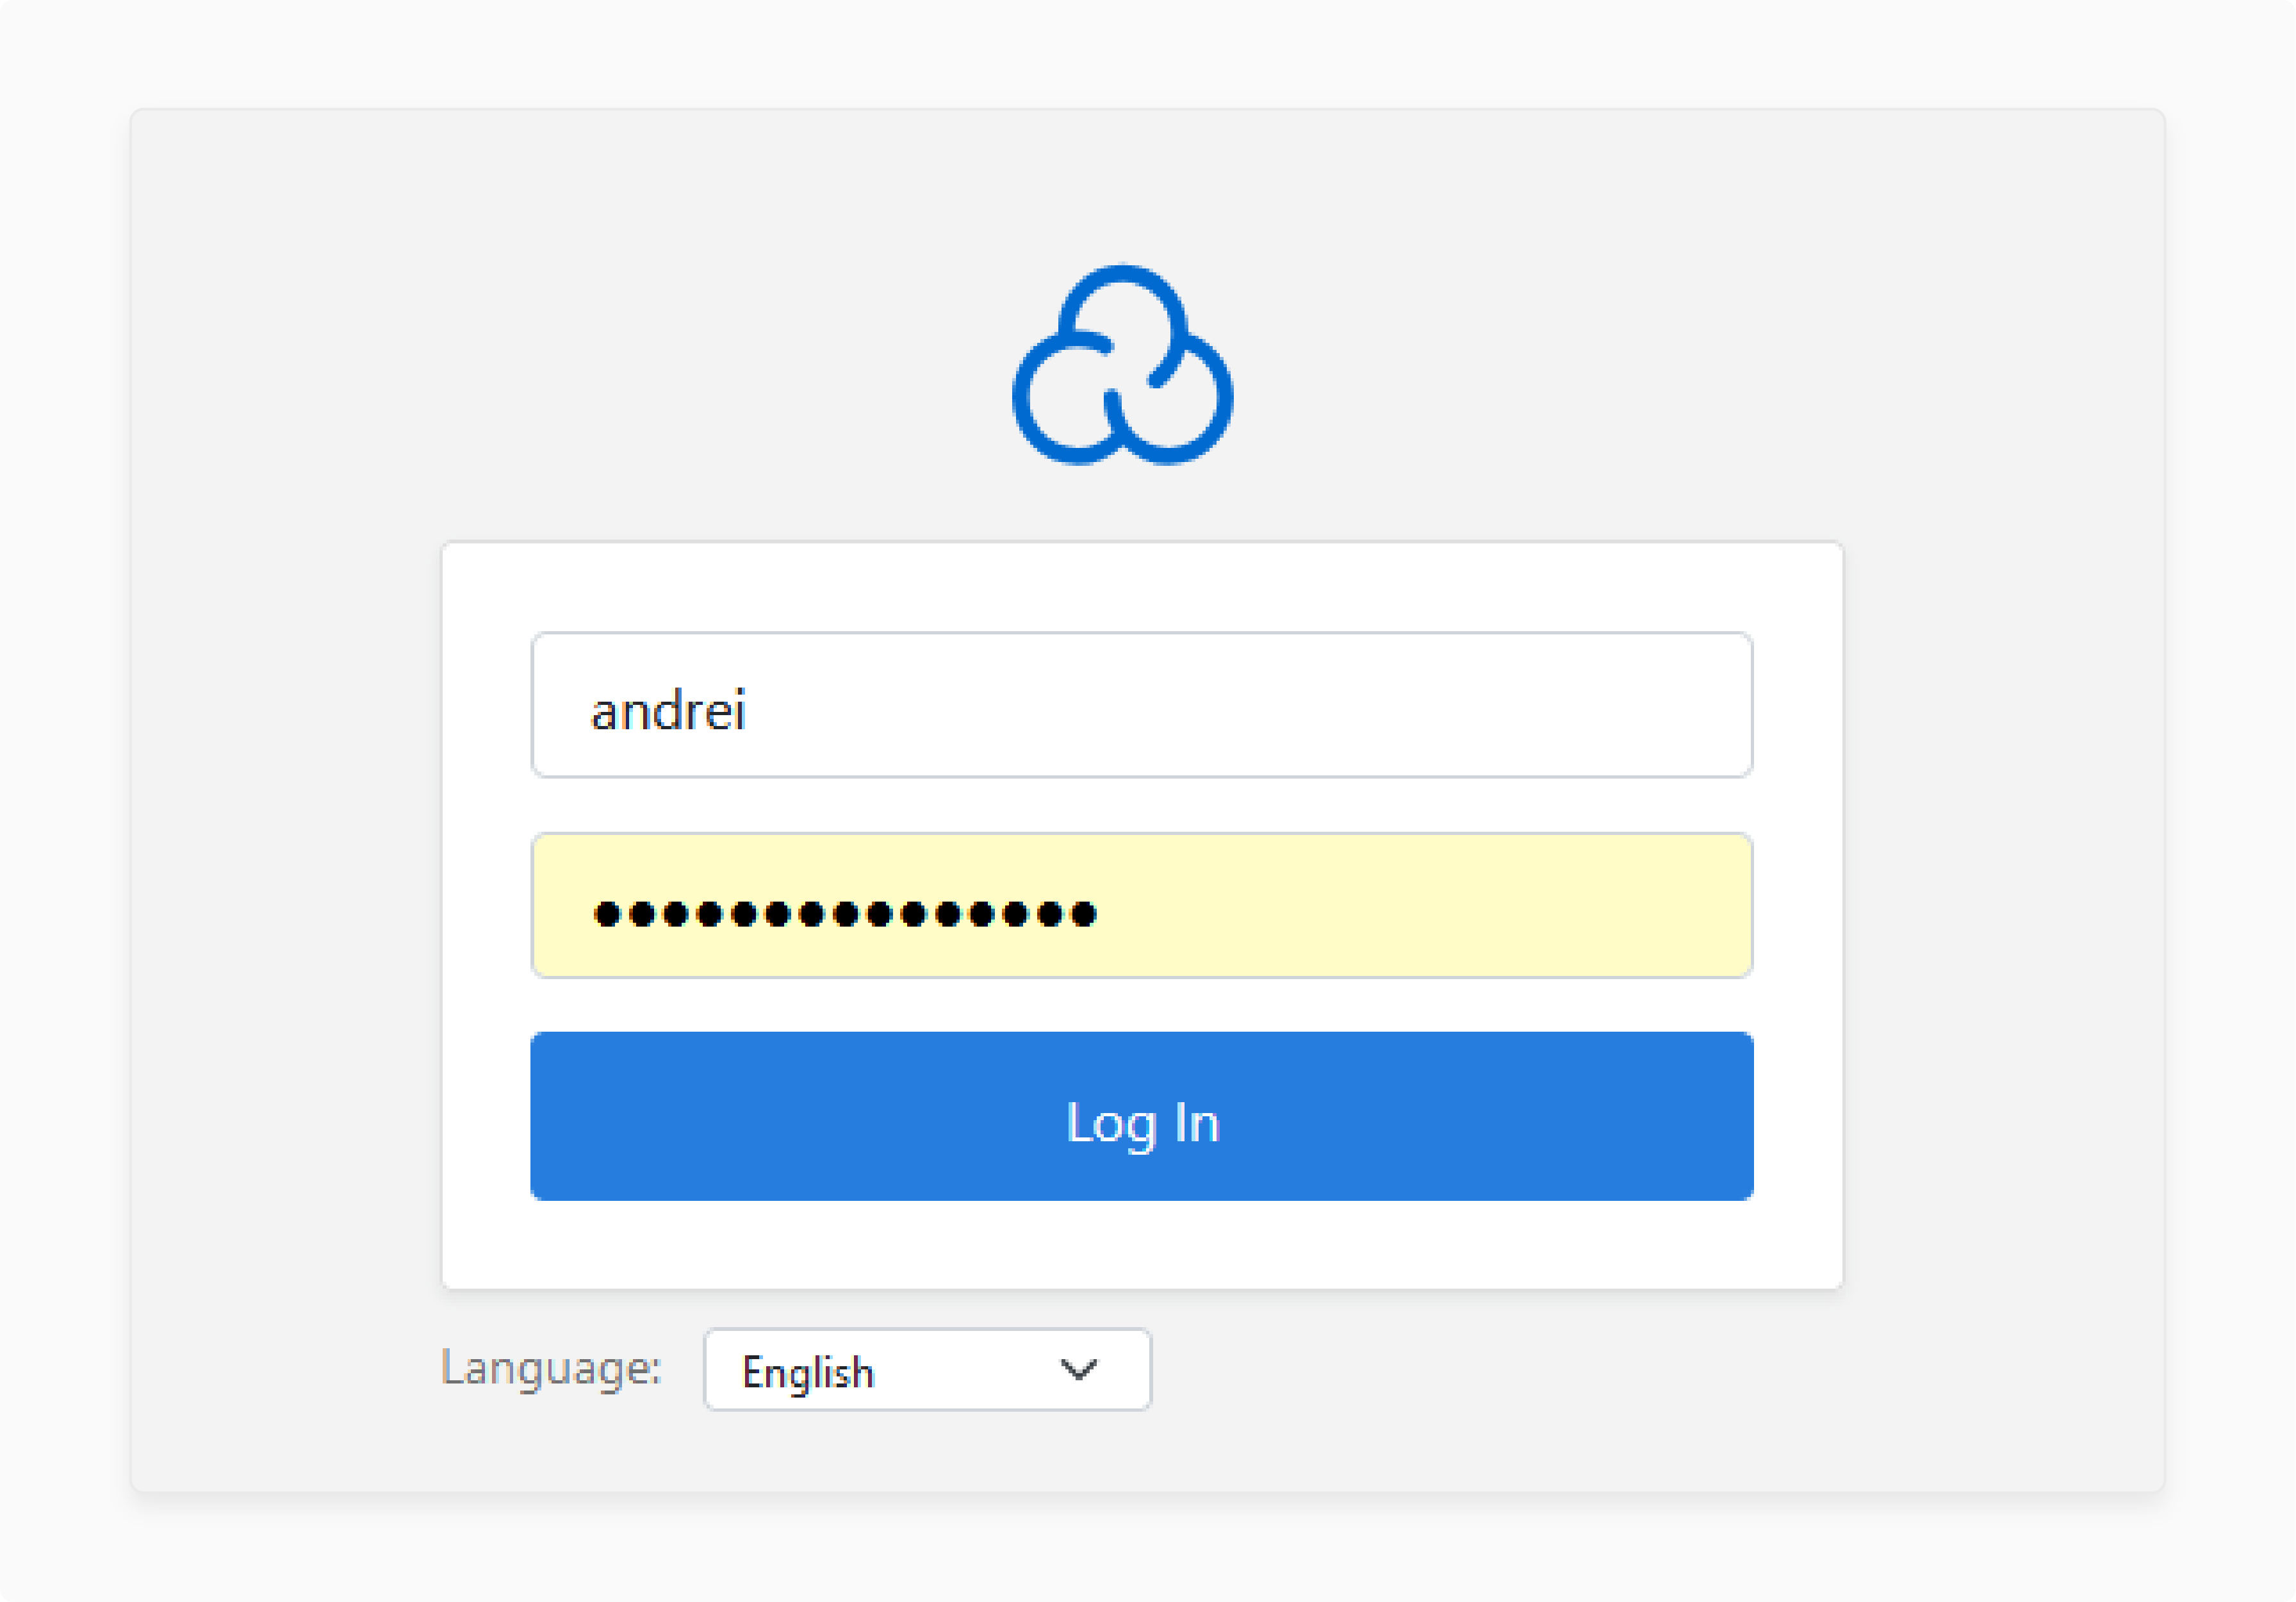Screen dimensions: 2296x1602
Task: Click white space below Log In button
Action: [x=1141, y=1245]
